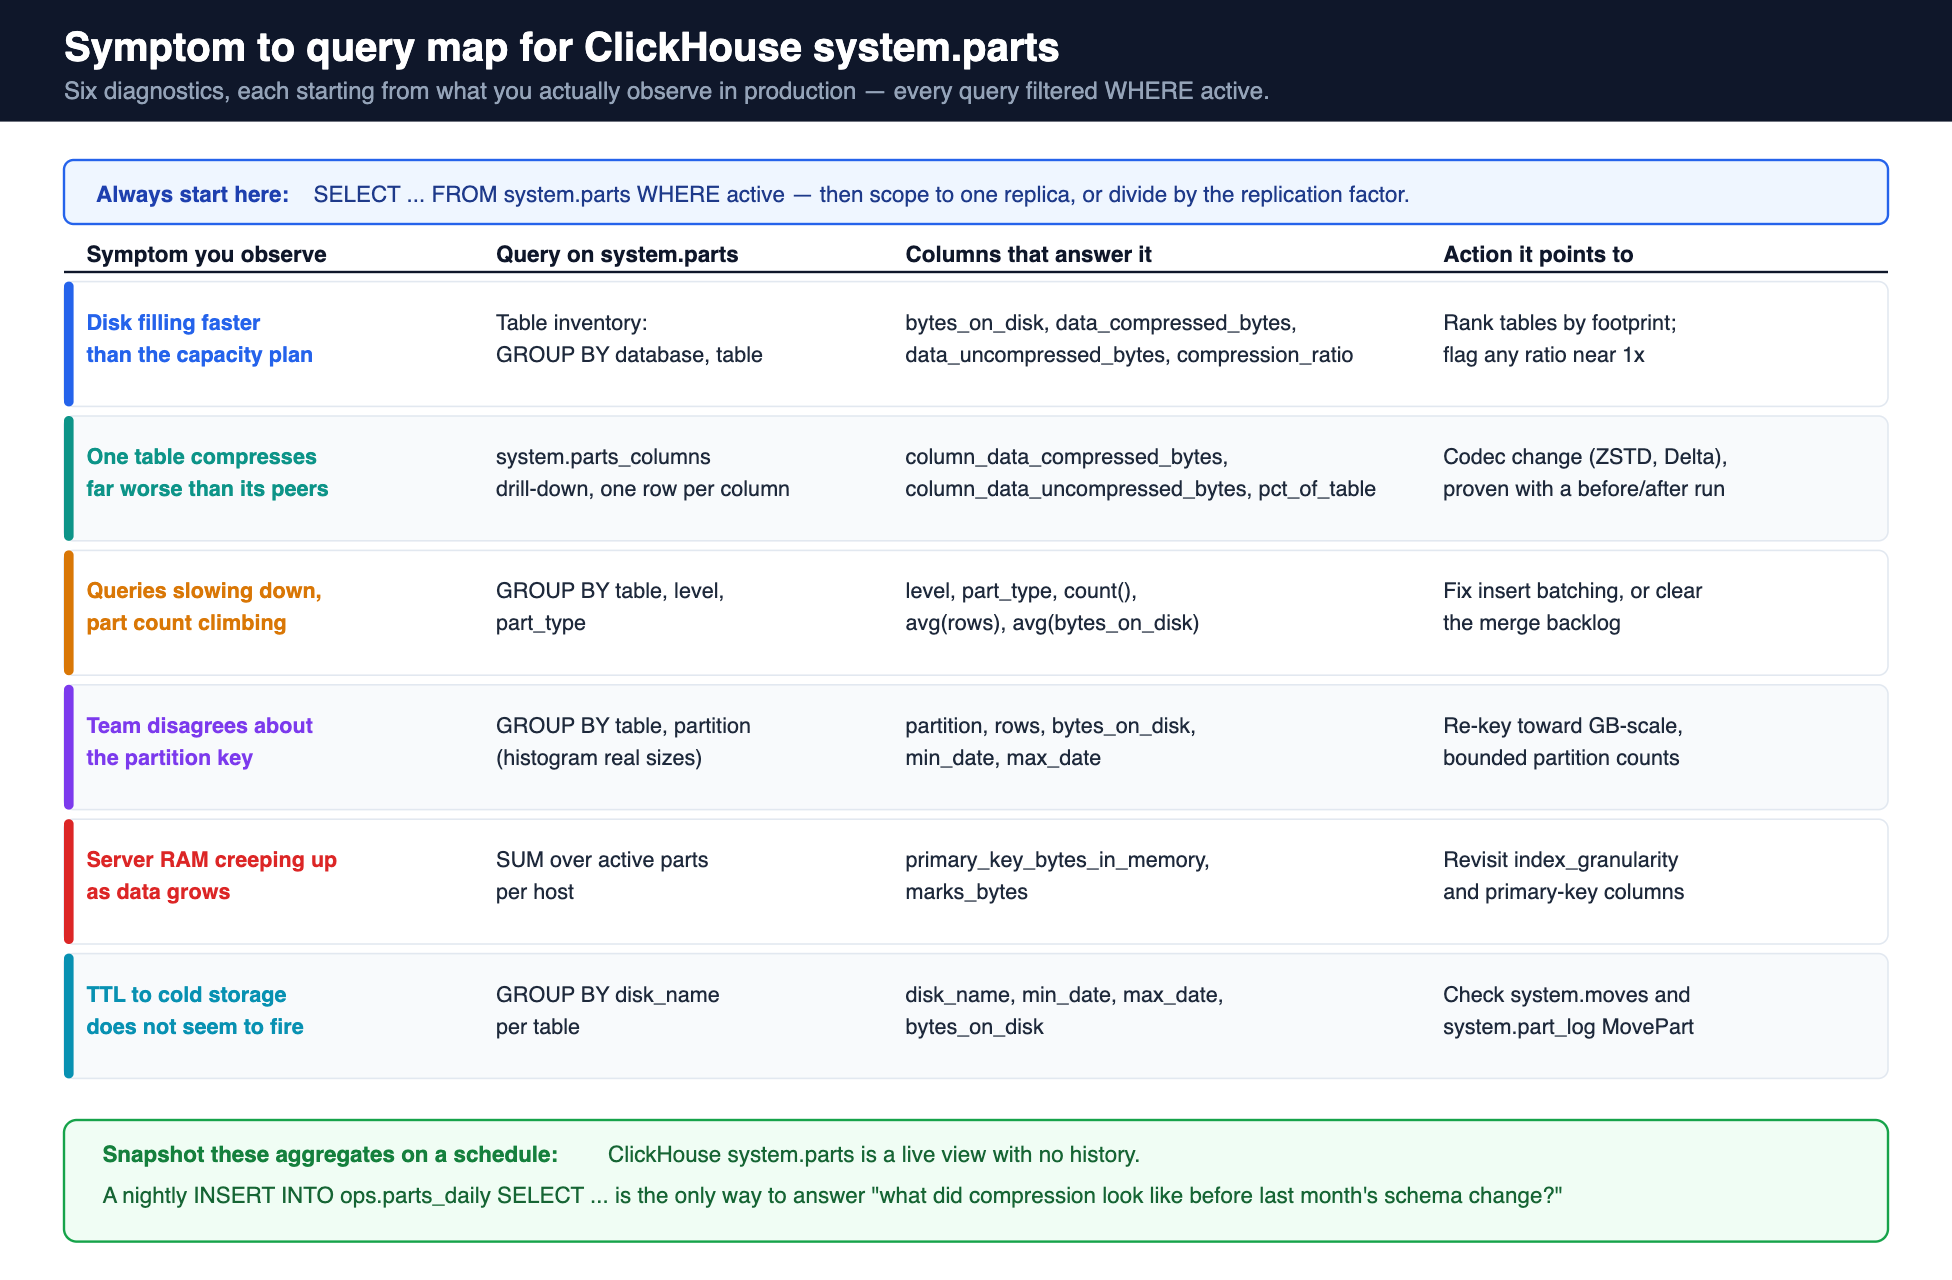1952x1280 pixels.
Task: Click the 'disk_name, min_date, max_date' columns cell
Action: pos(1064,1010)
